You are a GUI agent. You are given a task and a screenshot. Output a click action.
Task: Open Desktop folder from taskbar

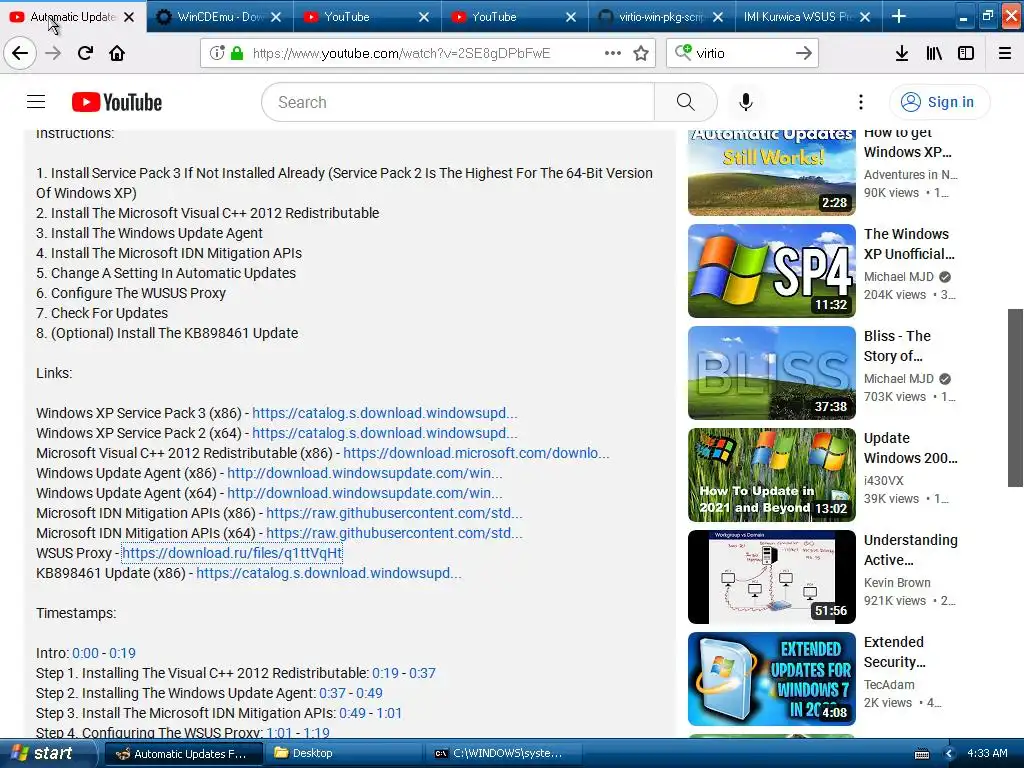click(343, 754)
